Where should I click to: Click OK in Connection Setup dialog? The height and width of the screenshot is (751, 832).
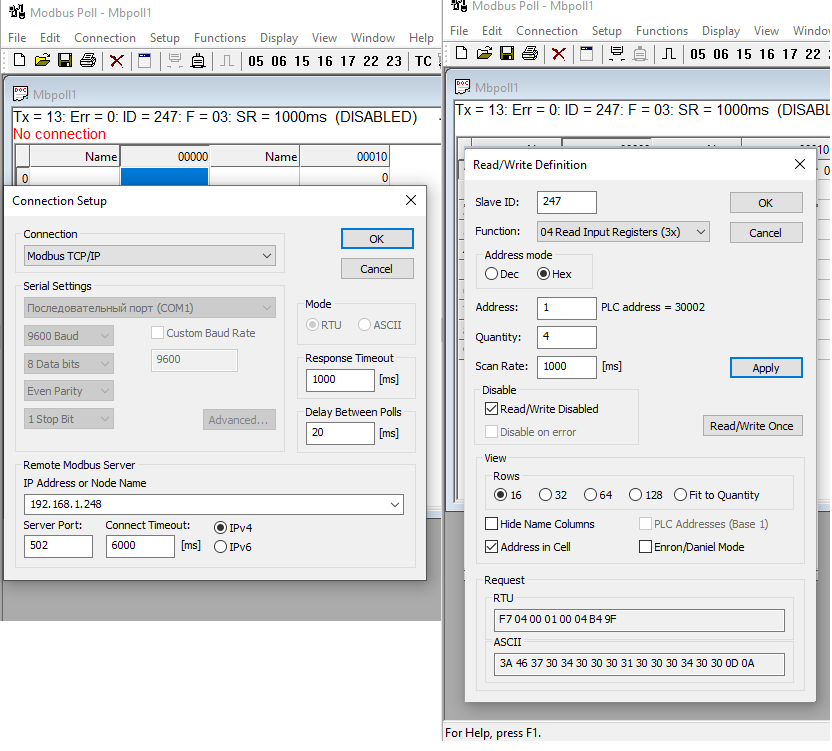pos(377,239)
